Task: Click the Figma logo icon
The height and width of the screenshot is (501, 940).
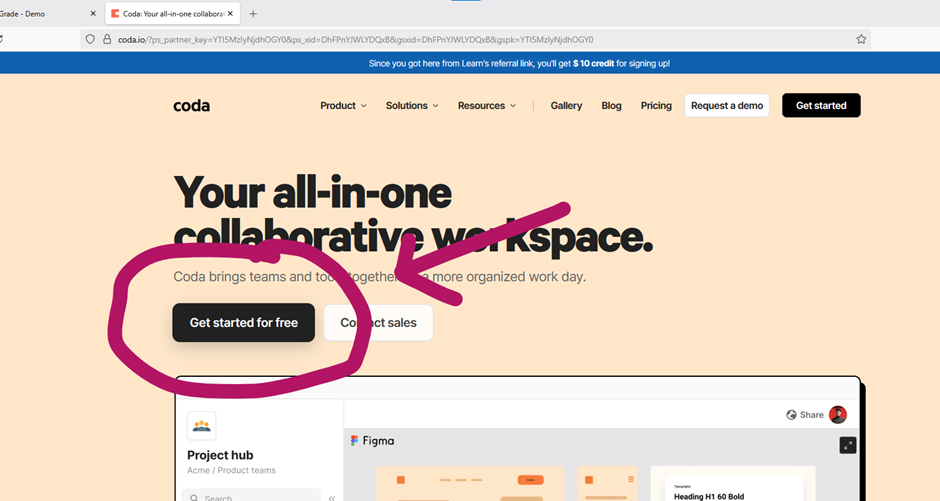Action: 354,440
